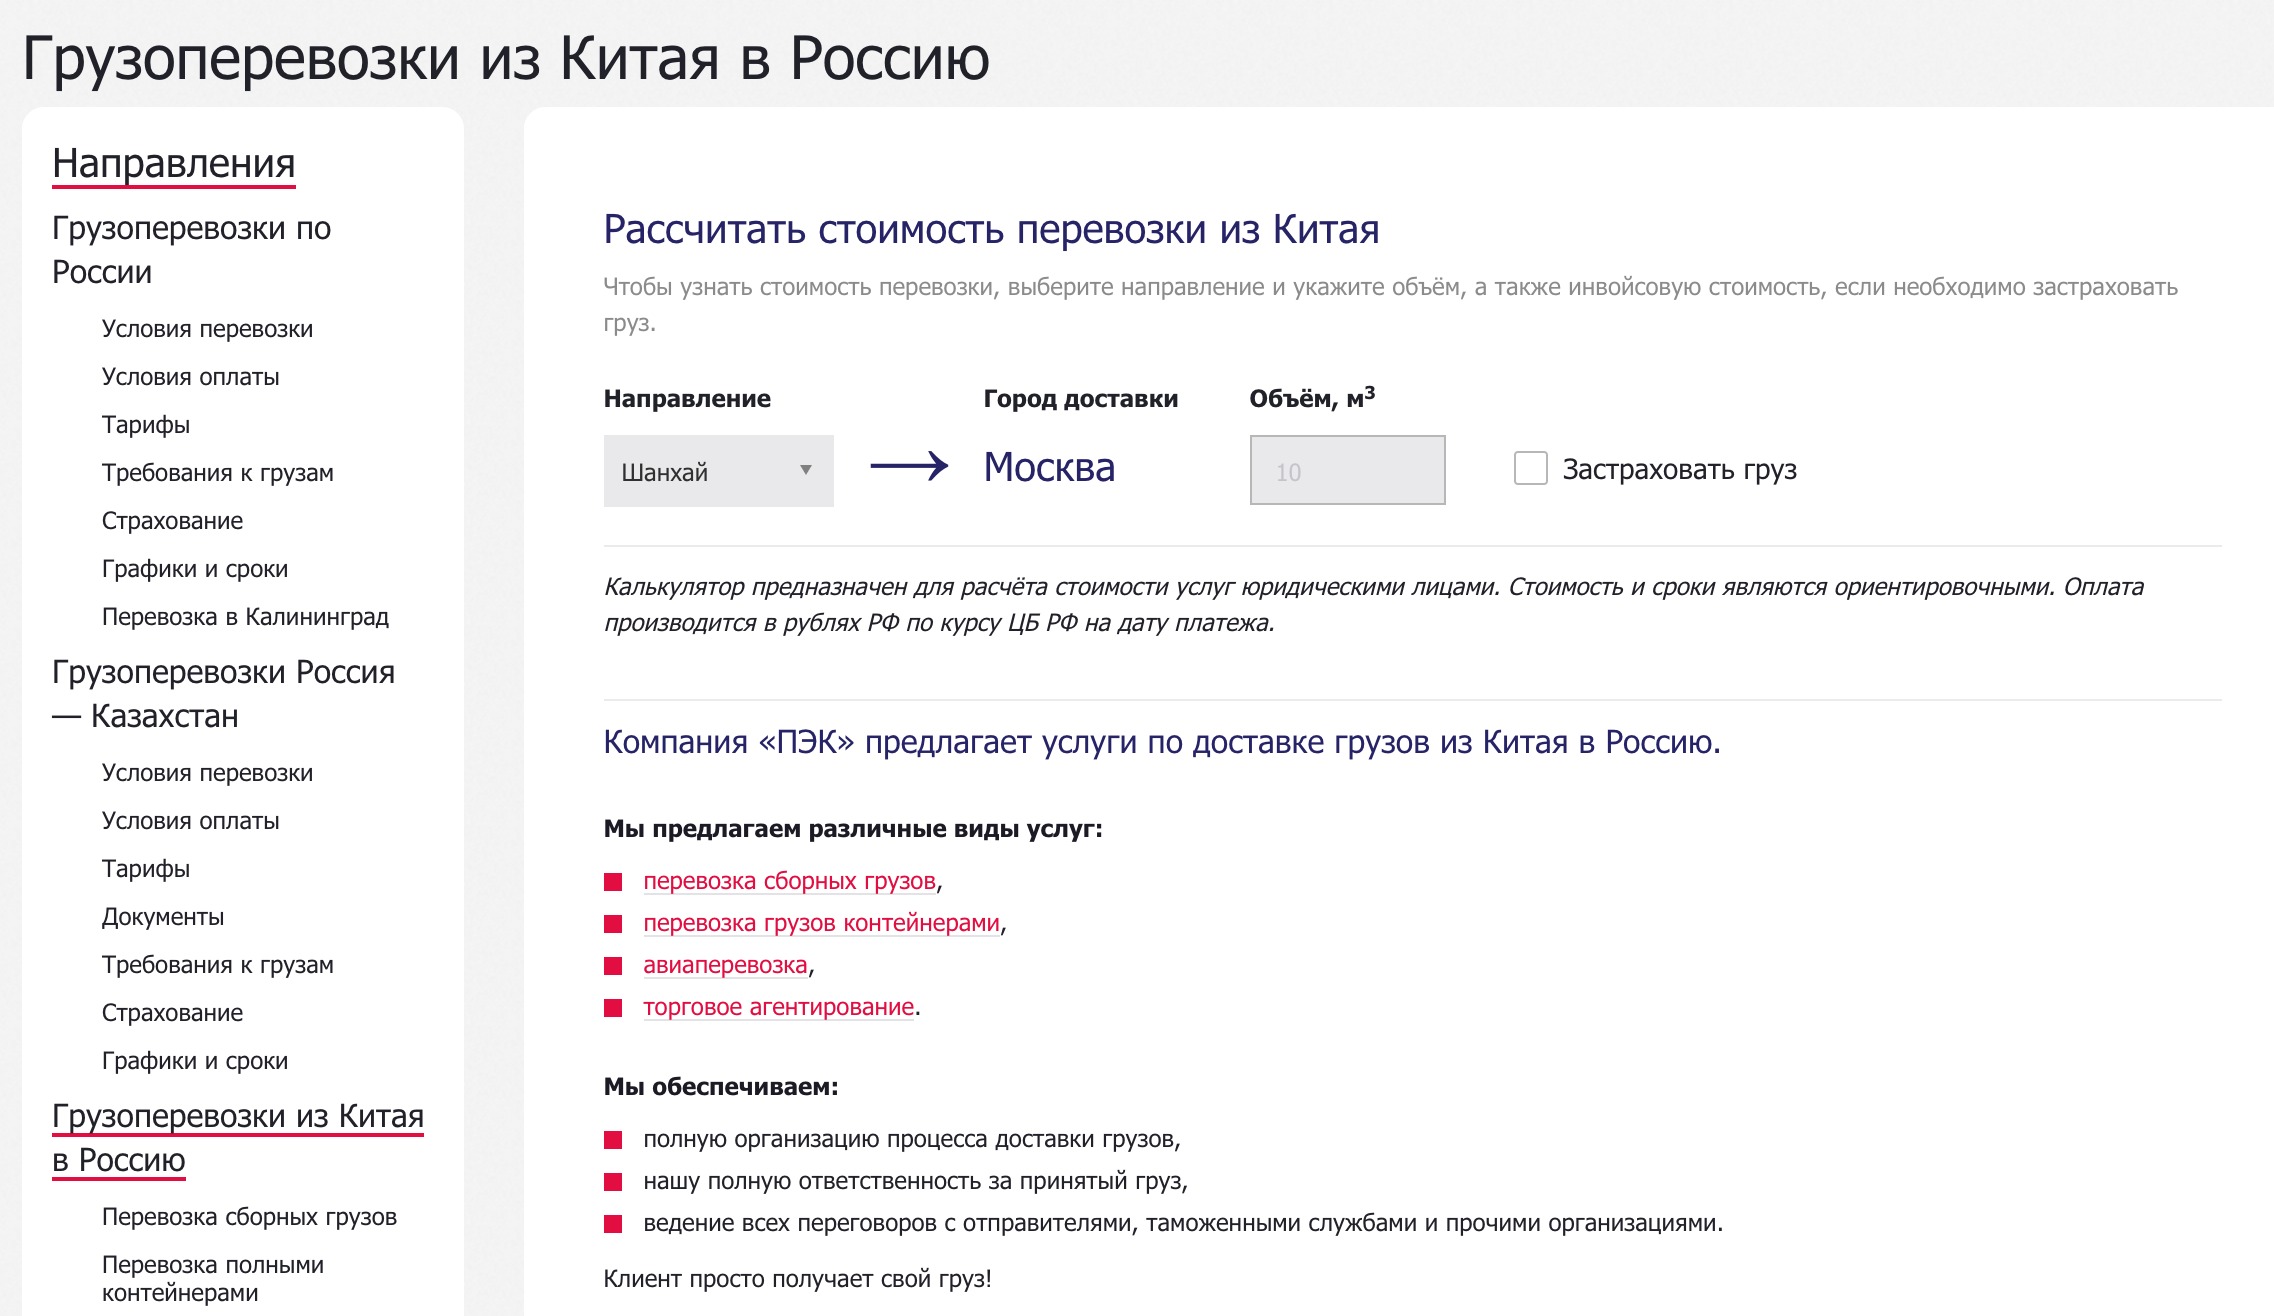Open Условия перевозки under Россия — Казахстан

coord(207,773)
